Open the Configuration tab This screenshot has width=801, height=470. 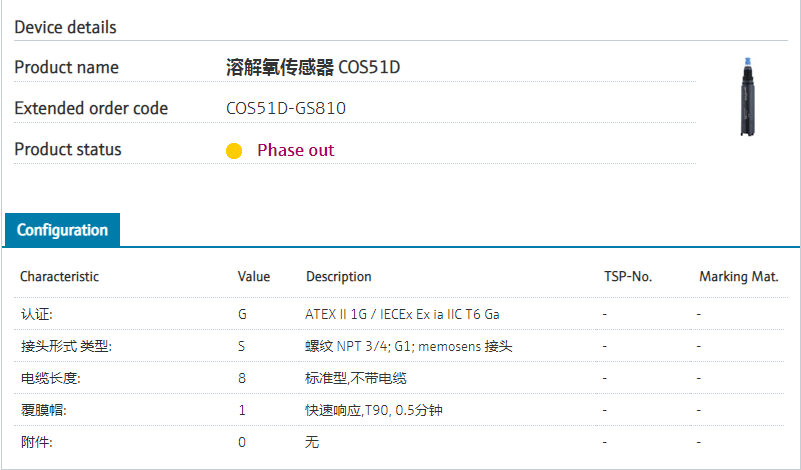[x=62, y=230]
